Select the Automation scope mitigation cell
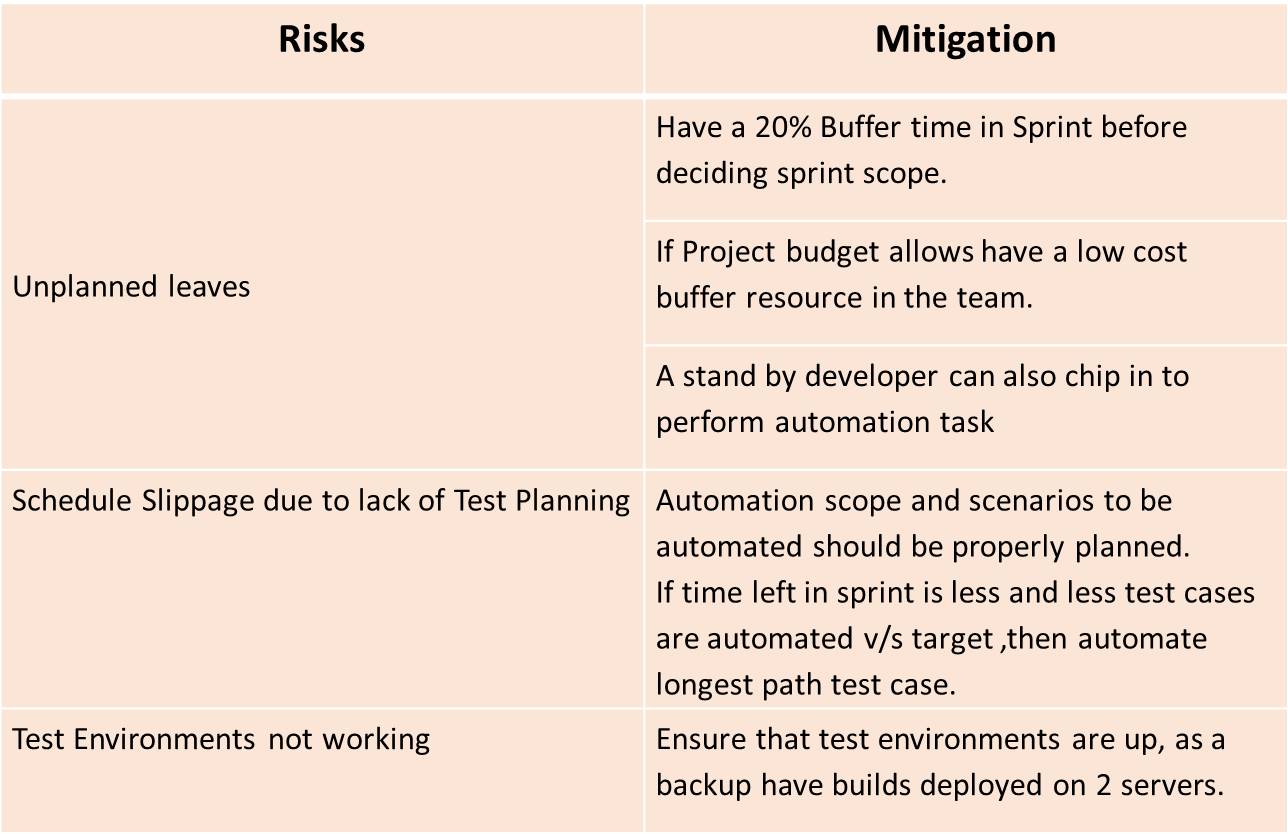 coord(966,588)
